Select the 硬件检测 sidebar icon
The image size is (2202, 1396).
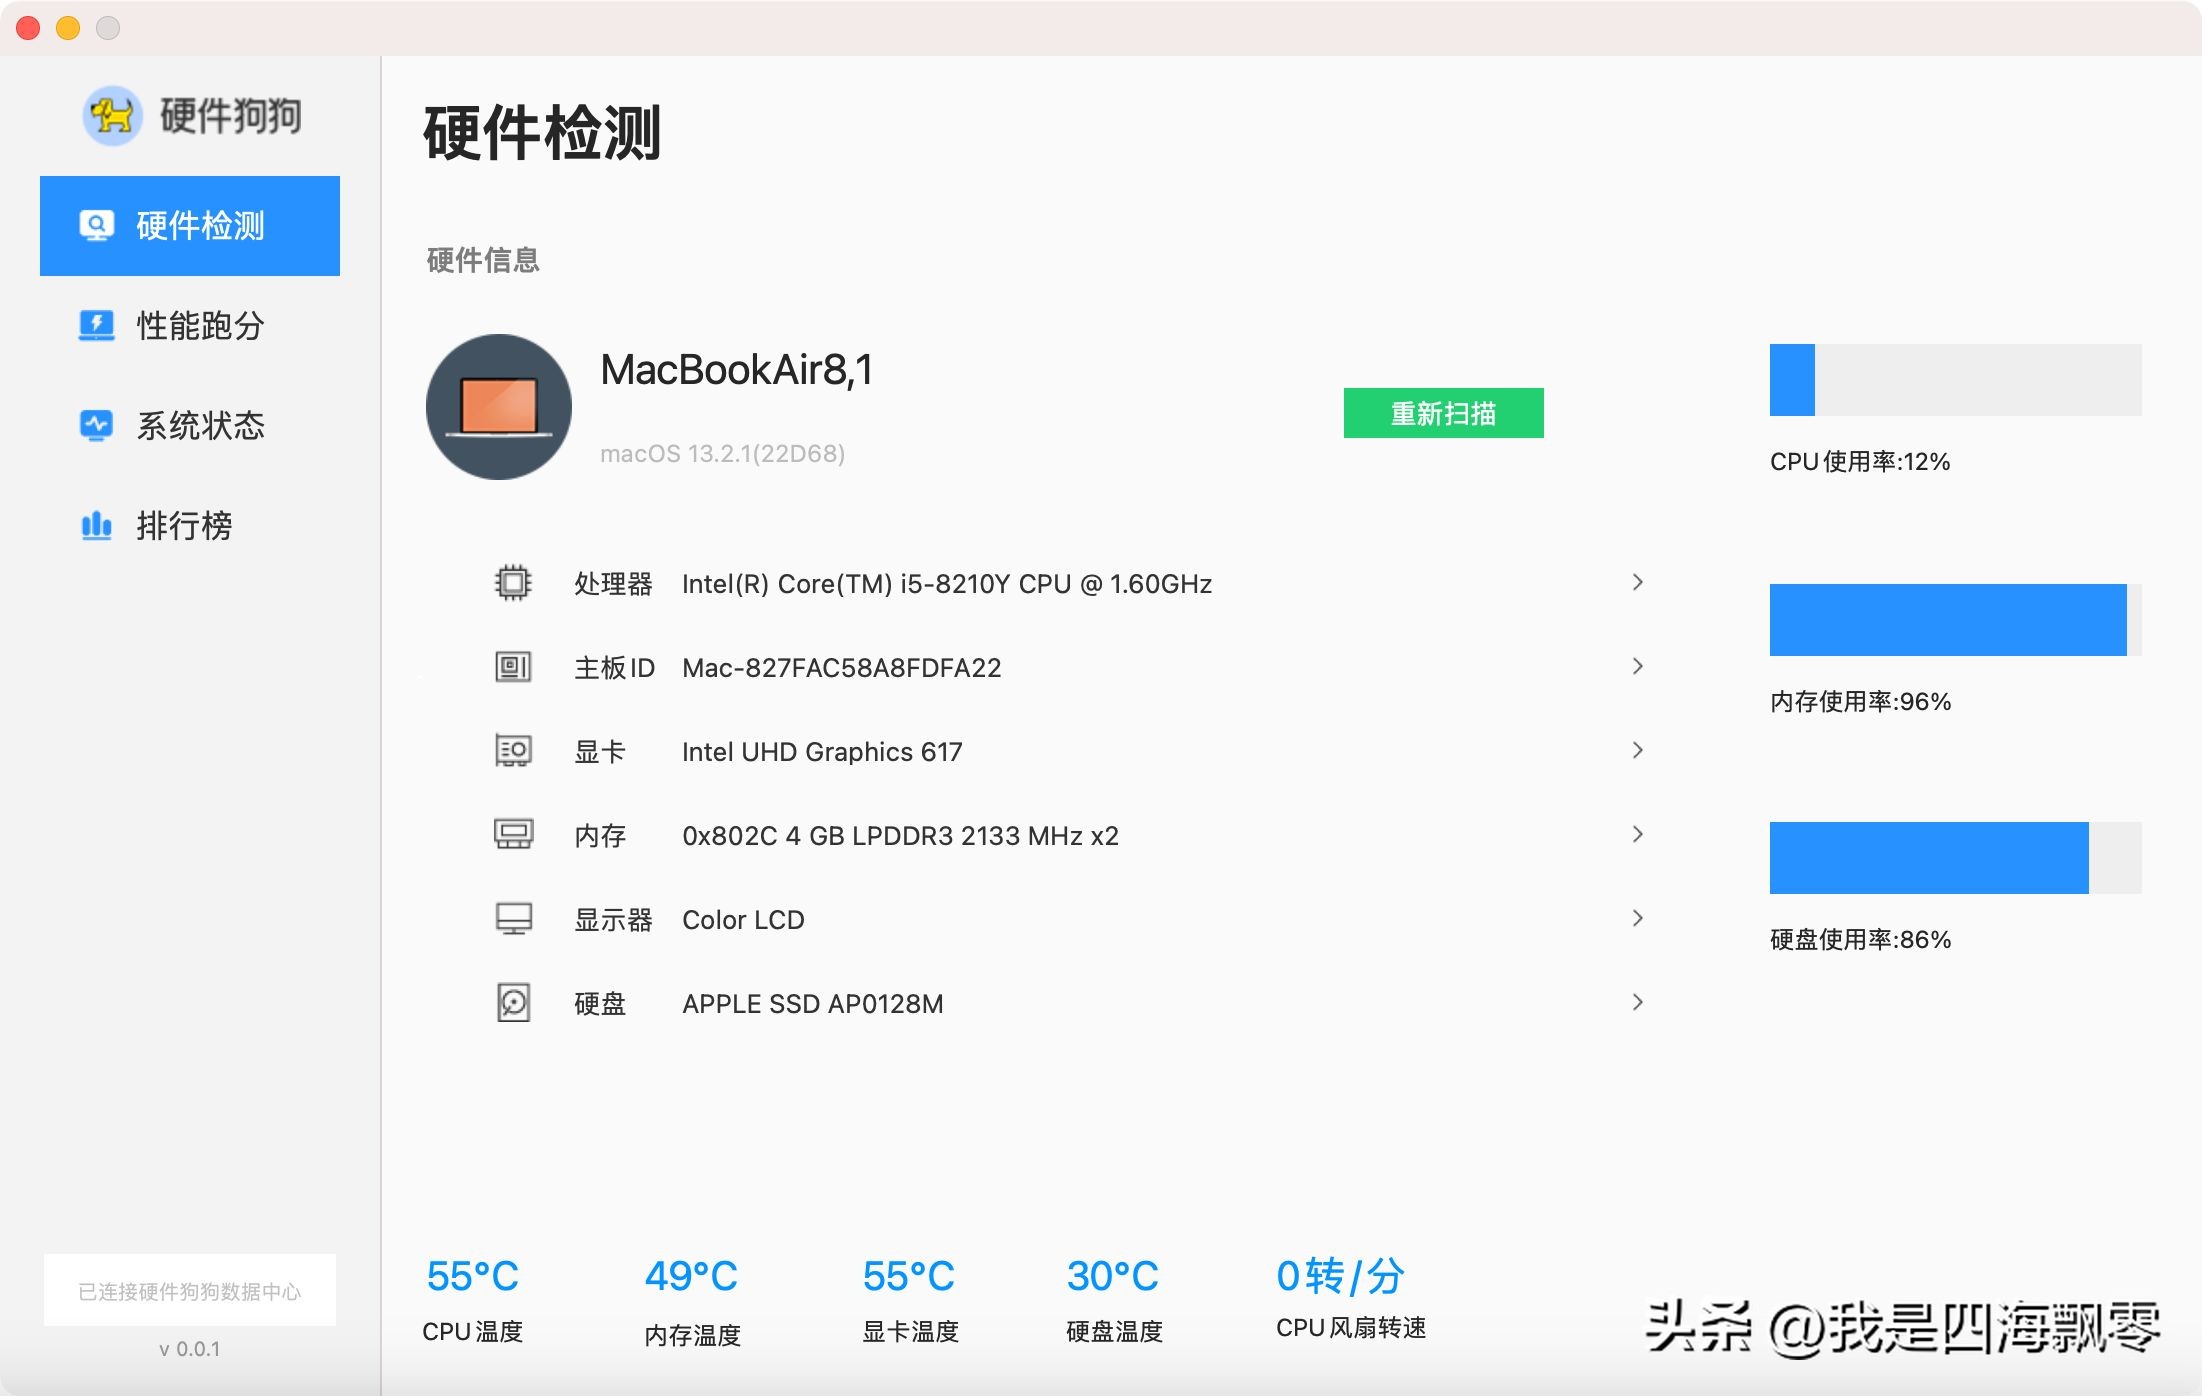pyautogui.click(x=95, y=226)
